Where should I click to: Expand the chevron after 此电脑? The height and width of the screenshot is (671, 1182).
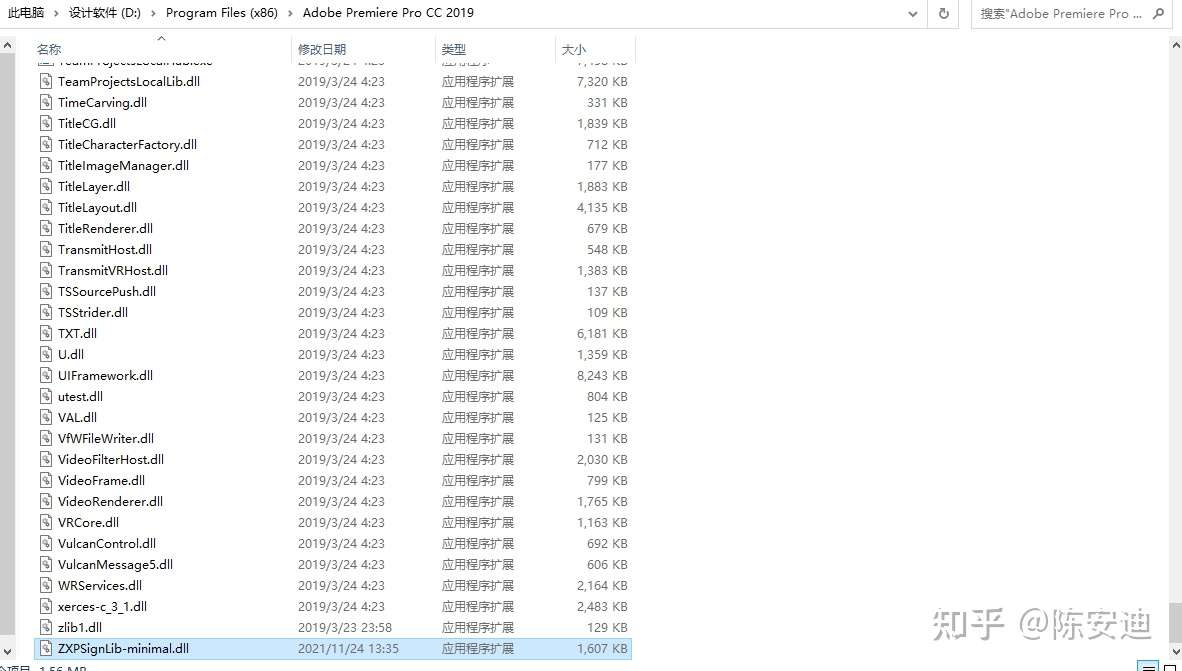57,14
